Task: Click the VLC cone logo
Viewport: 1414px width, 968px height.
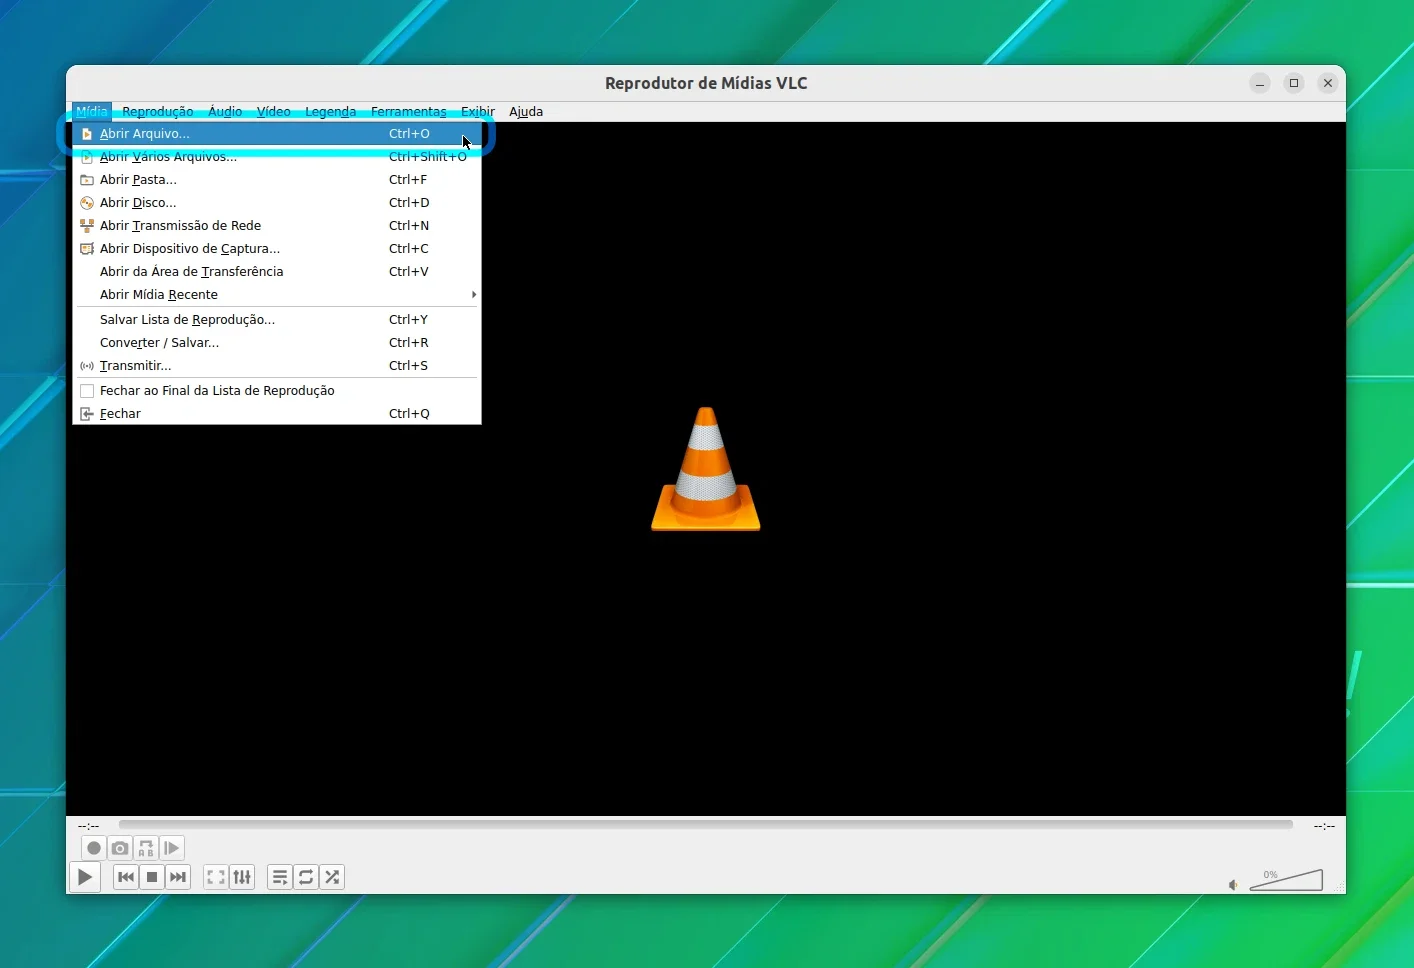Action: click(706, 468)
